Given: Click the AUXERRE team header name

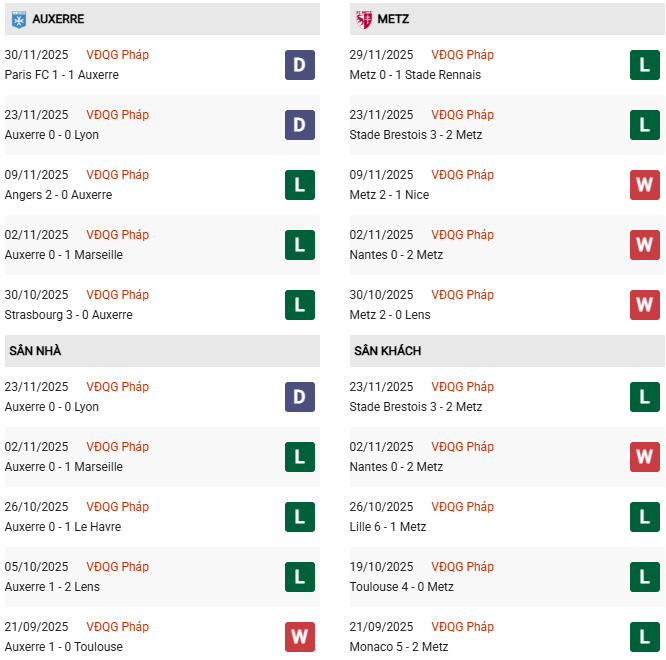Looking at the screenshot, I should (58, 19).
